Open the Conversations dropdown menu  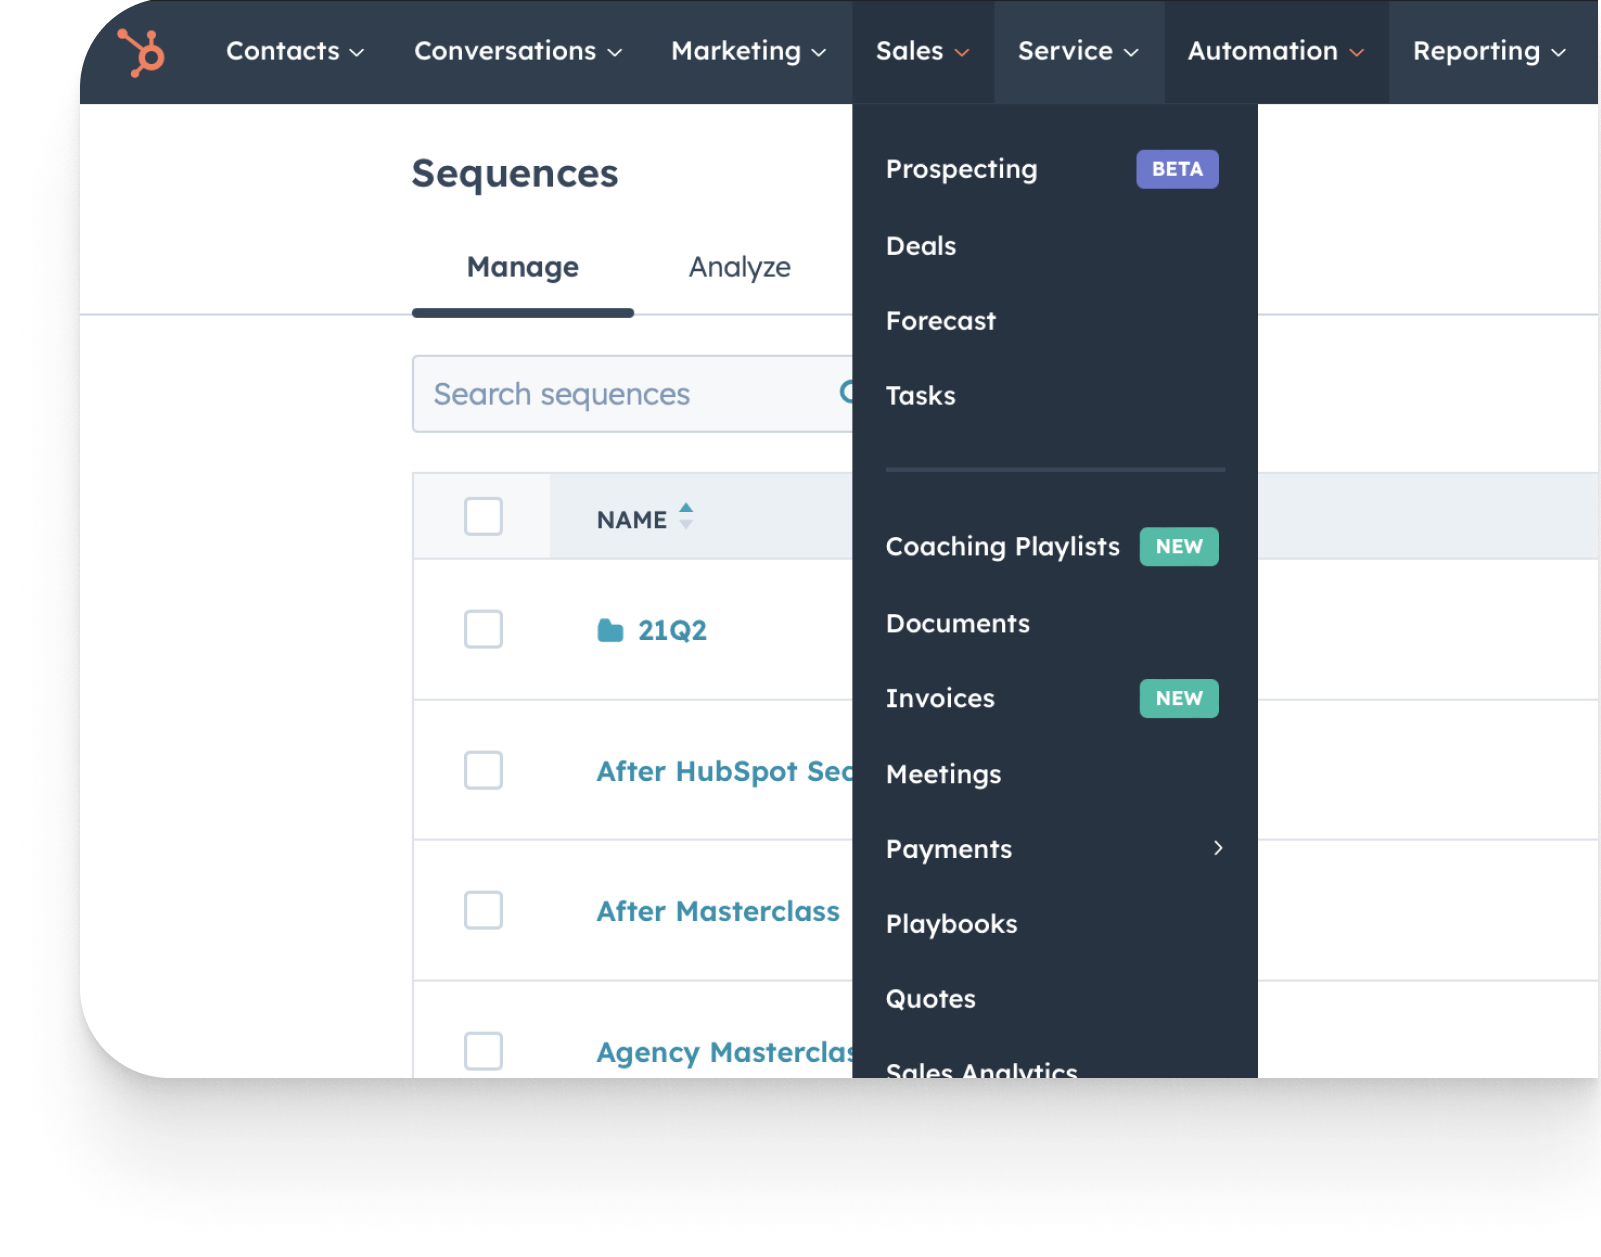[518, 51]
